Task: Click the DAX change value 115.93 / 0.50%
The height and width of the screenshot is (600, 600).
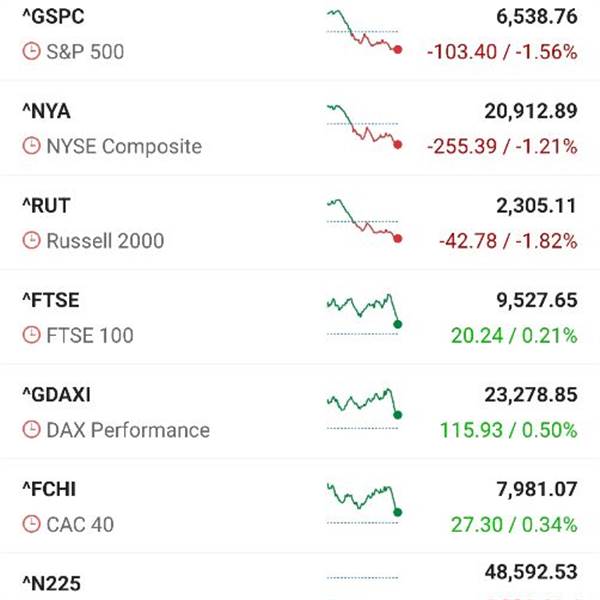Action: 508,430
